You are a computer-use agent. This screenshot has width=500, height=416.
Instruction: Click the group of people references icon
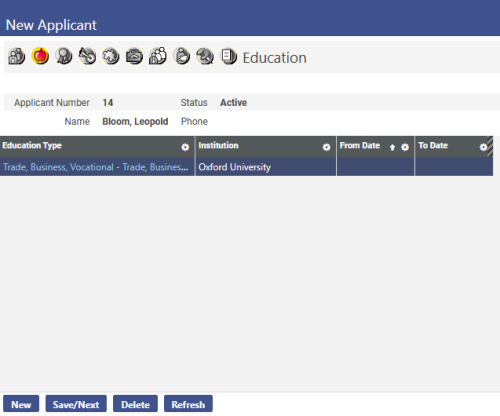tap(158, 56)
